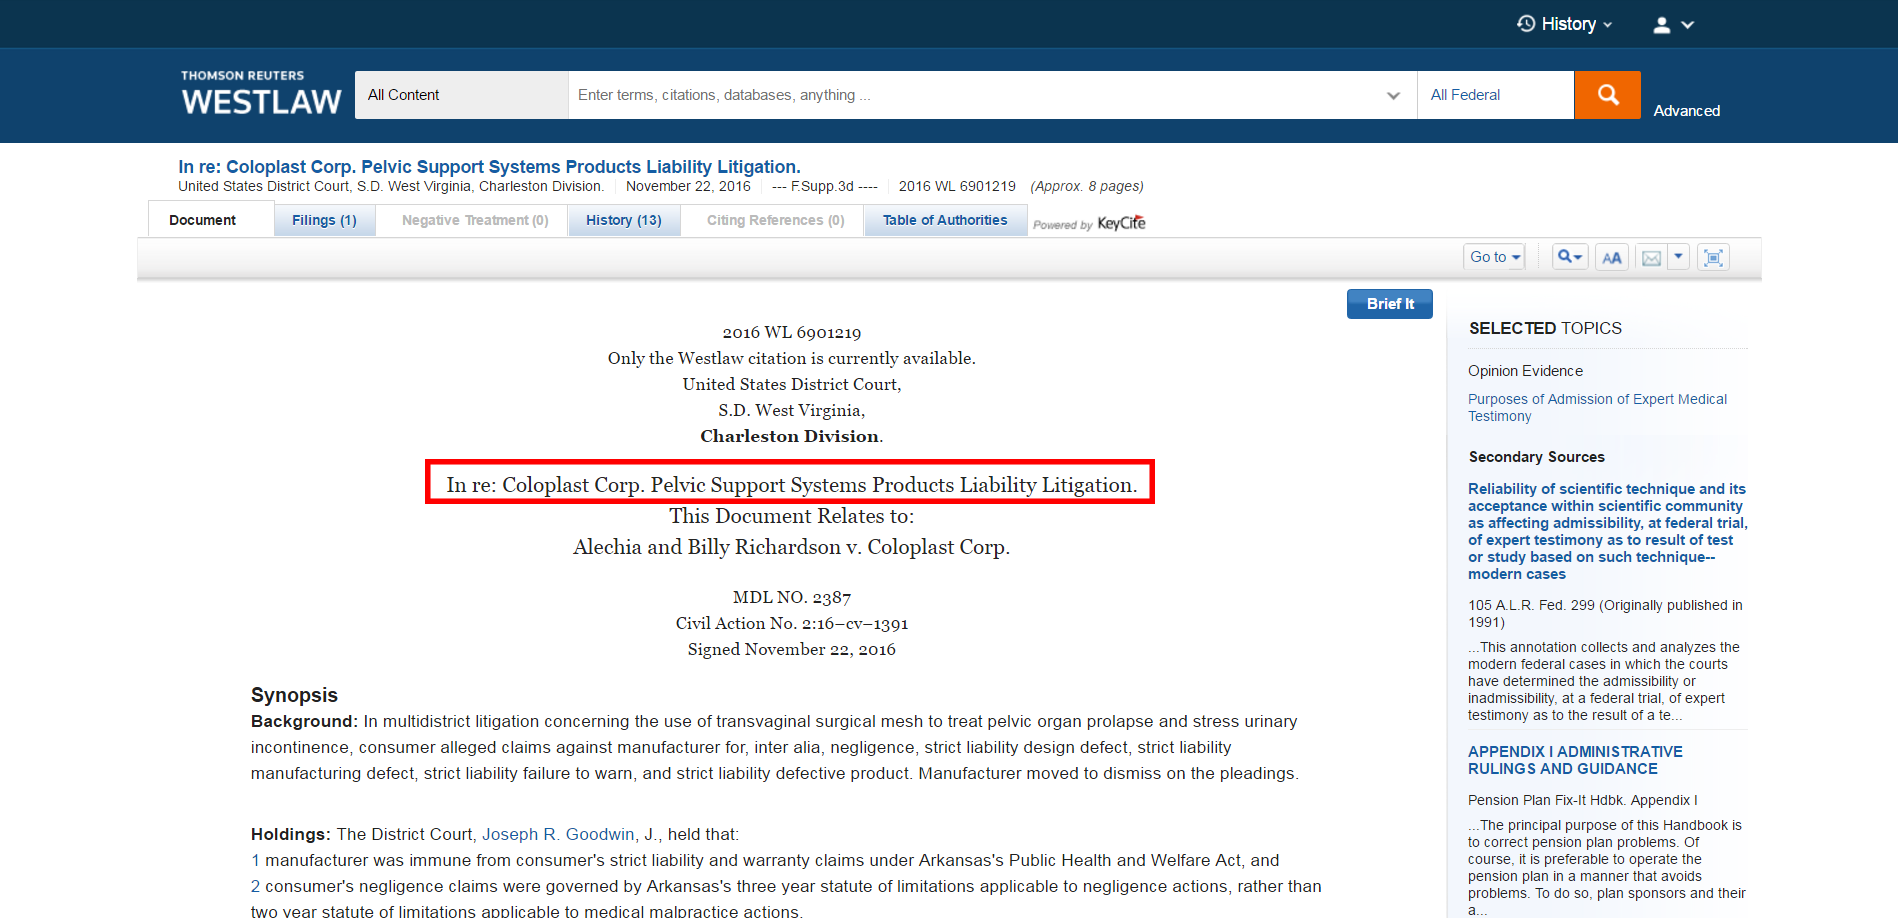The width and height of the screenshot is (1898, 918).
Task: Click the Brief It button
Action: tap(1390, 304)
